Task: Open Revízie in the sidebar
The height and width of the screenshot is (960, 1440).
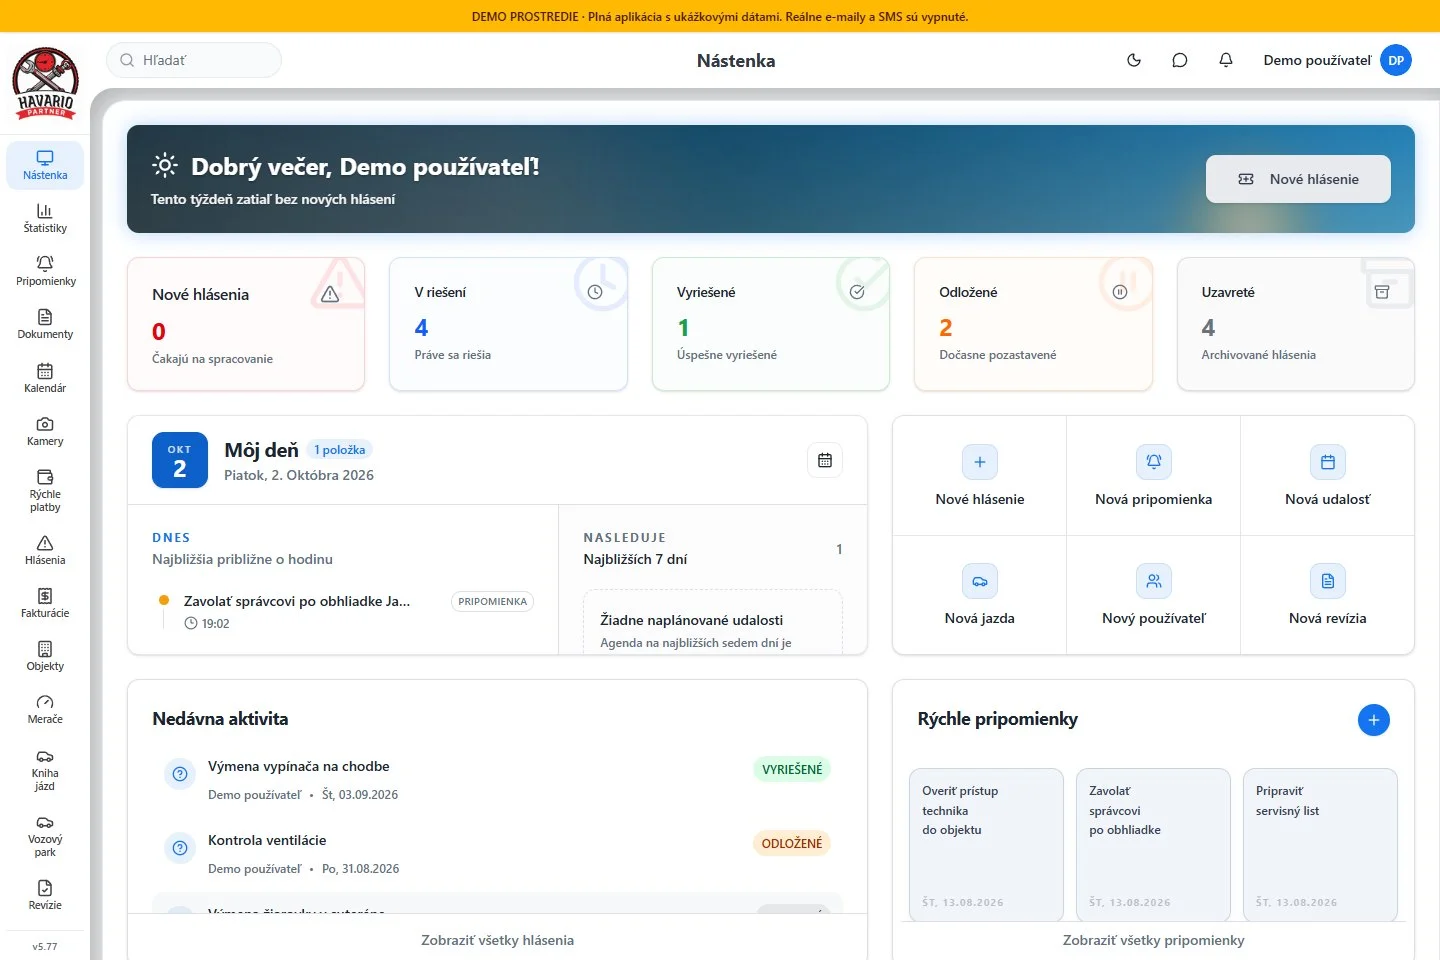Action: pyautogui.click(x=45, y=895)
